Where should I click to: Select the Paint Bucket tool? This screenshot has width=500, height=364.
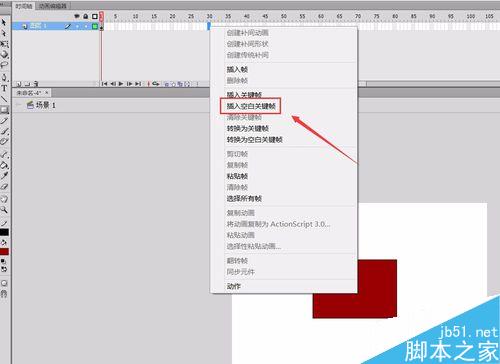[x=4, y=165]
